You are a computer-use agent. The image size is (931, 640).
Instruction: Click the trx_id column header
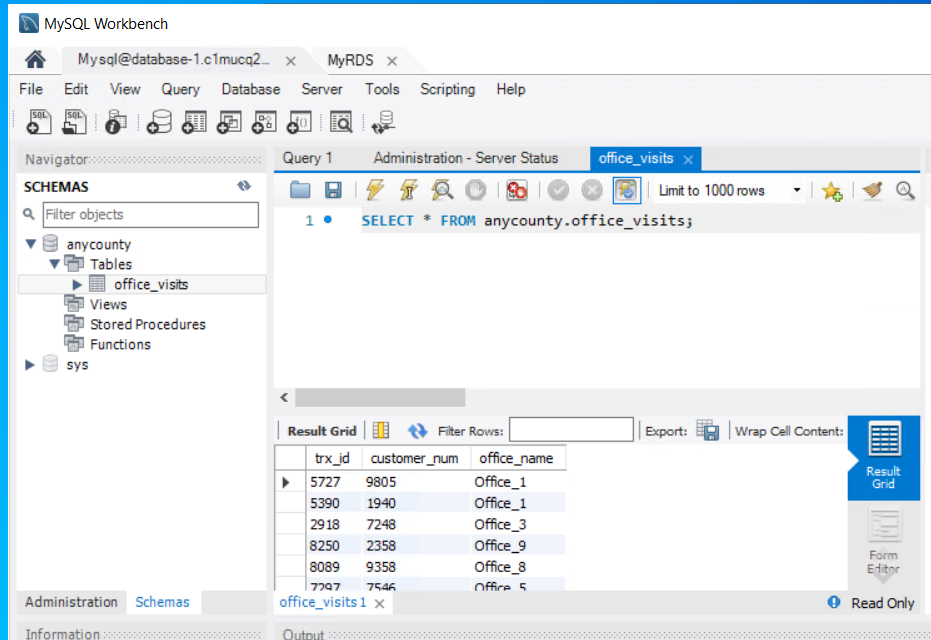click(x=333, y=458)
